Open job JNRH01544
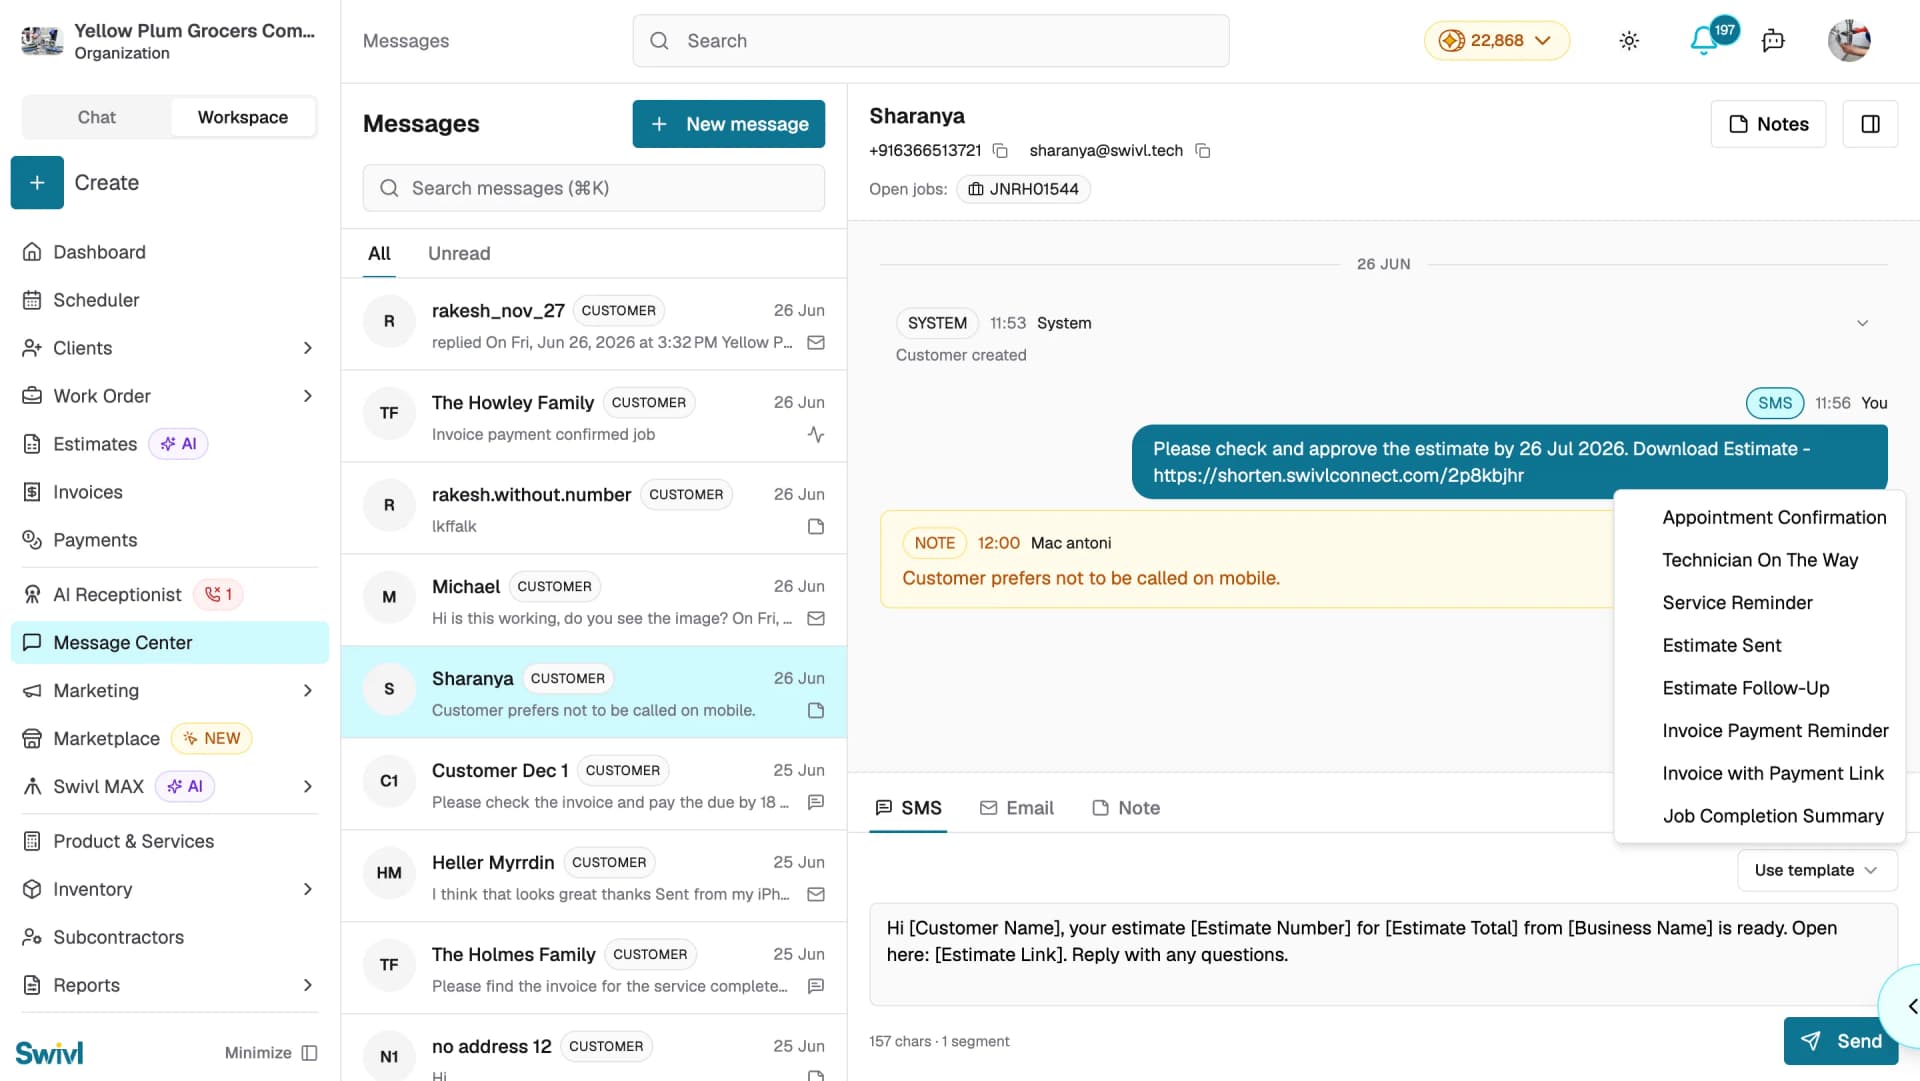Viewport: 1920px width, 1081px height. click(x=1023, y=189)
